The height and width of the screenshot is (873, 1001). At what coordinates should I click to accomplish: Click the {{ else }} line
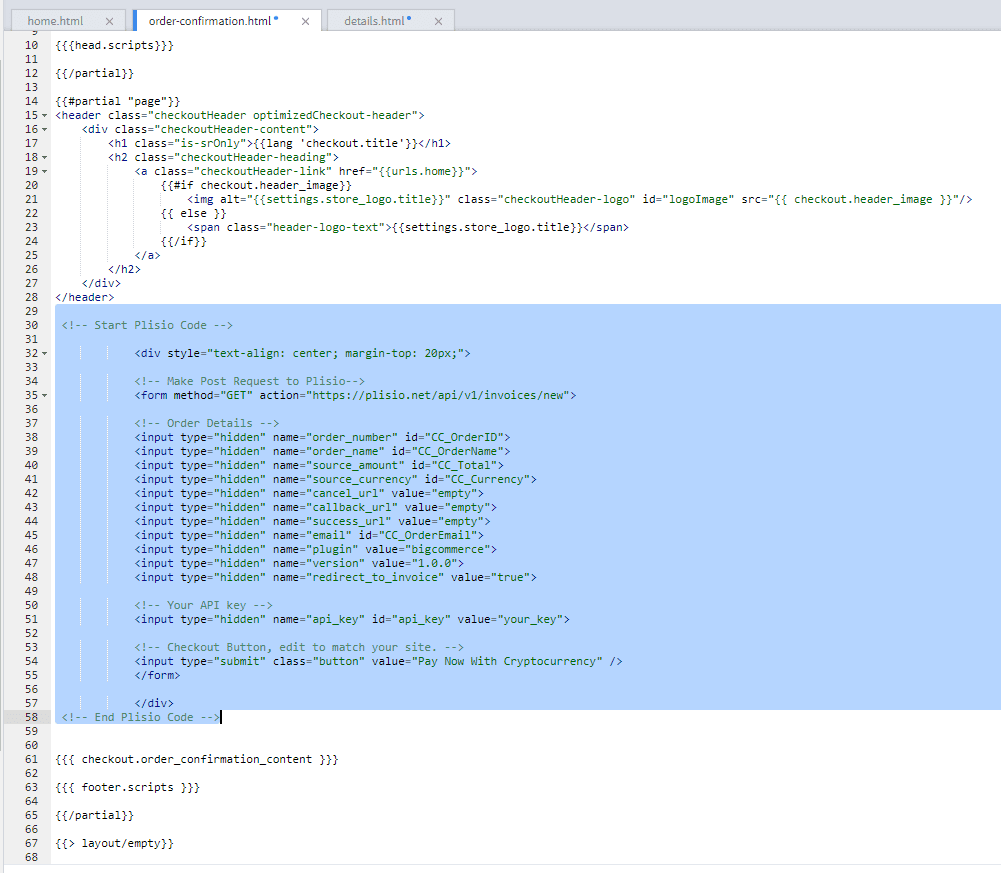pyautogui.click(x=193, y=213)
